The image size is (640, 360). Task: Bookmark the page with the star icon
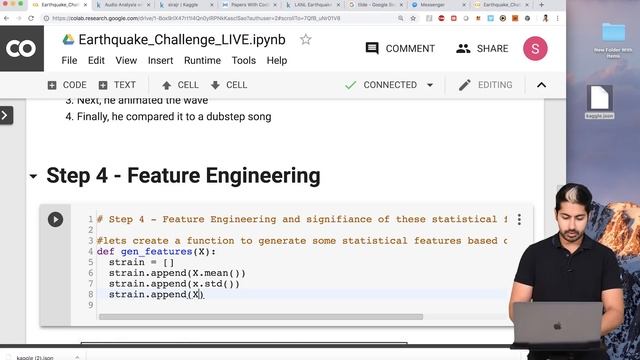[x=413, y=18]
